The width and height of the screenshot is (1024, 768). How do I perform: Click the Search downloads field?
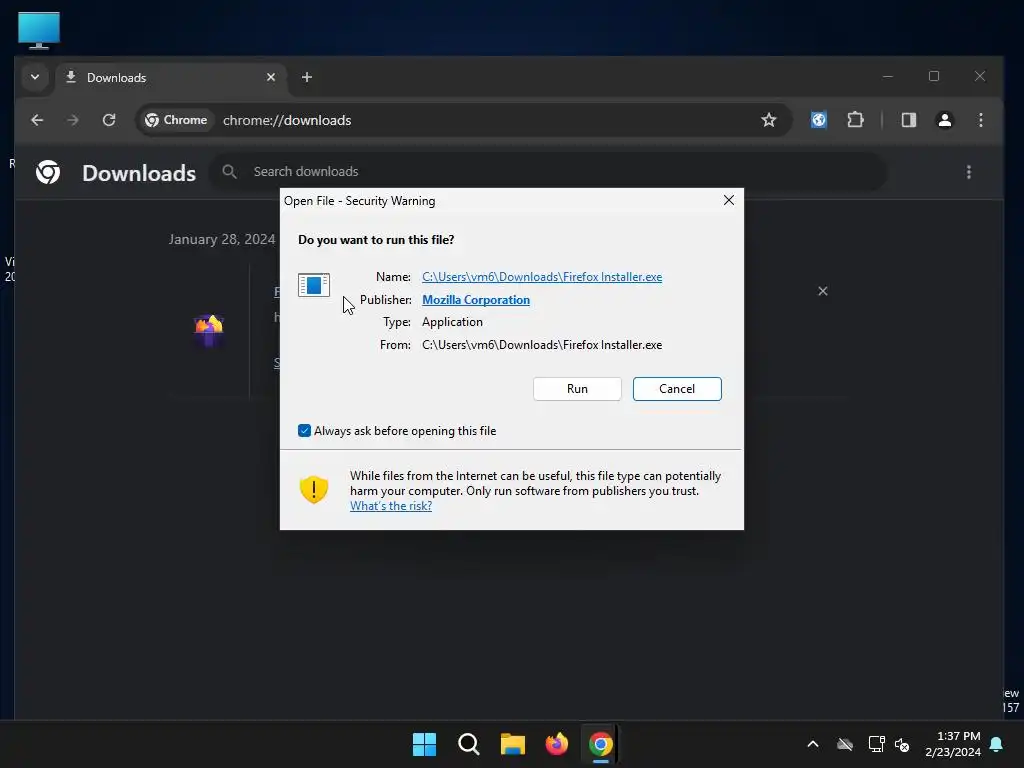(549, 172)
